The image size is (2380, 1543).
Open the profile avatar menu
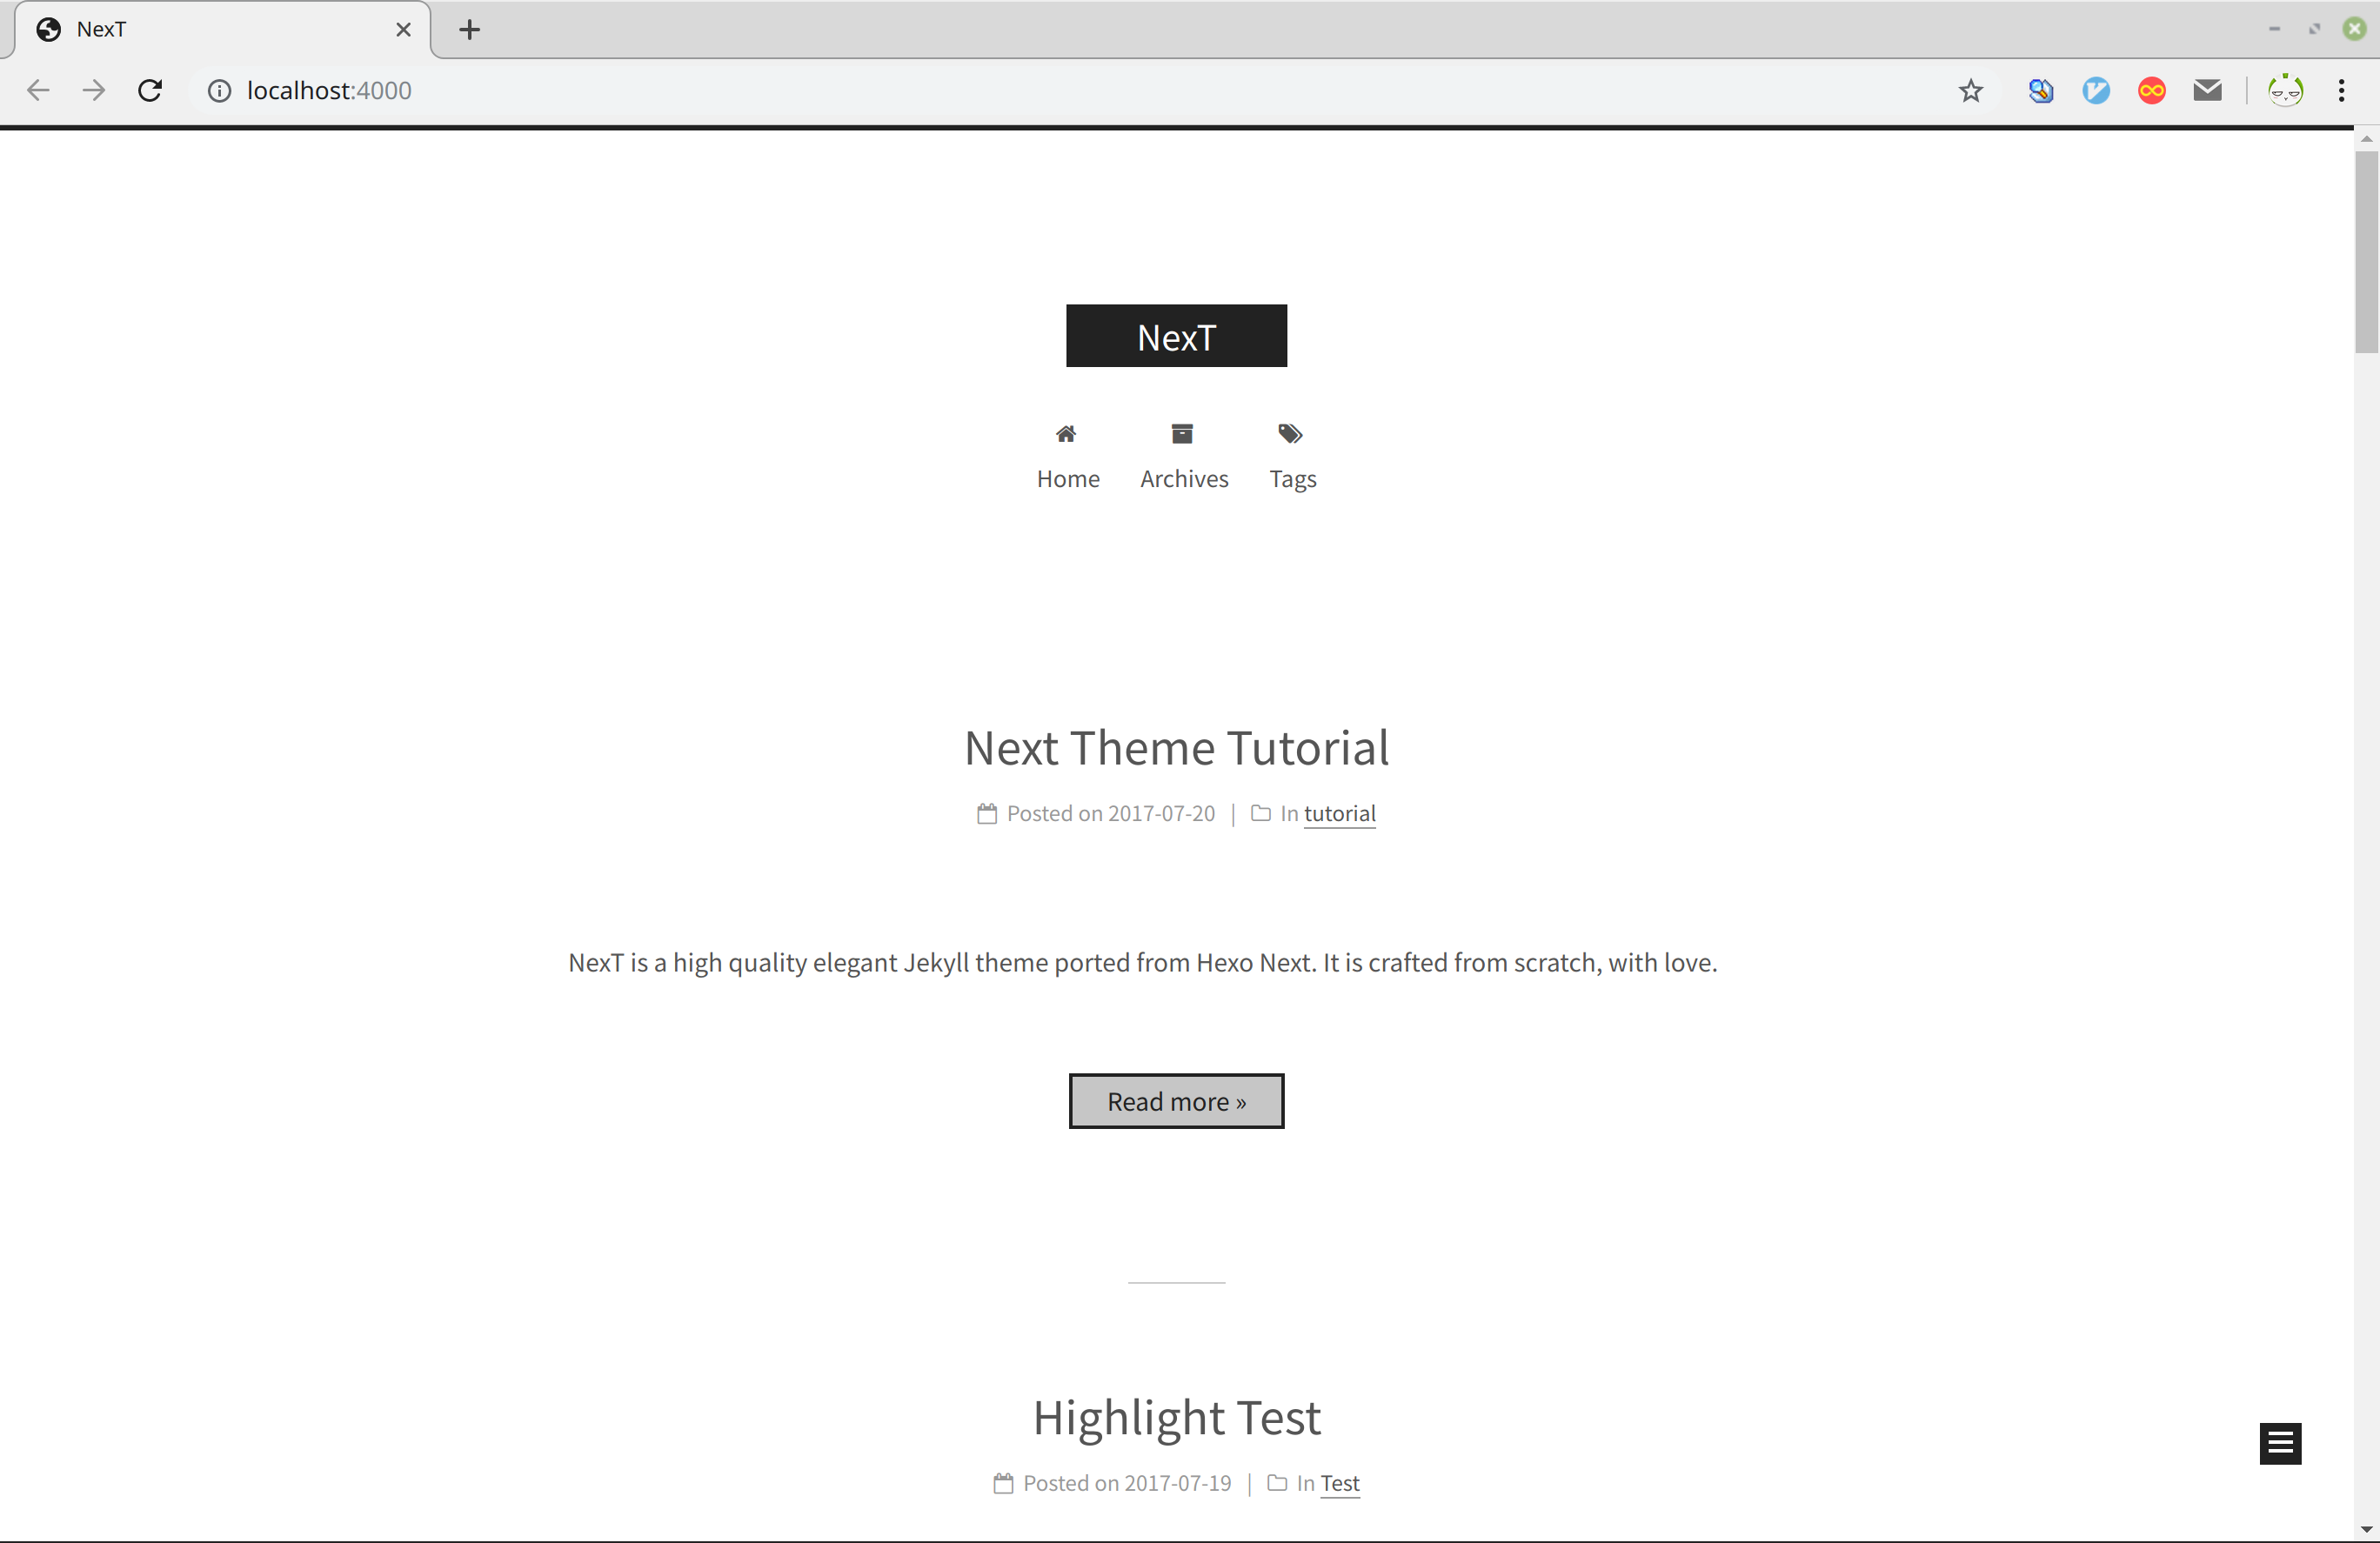[2285, 91]
